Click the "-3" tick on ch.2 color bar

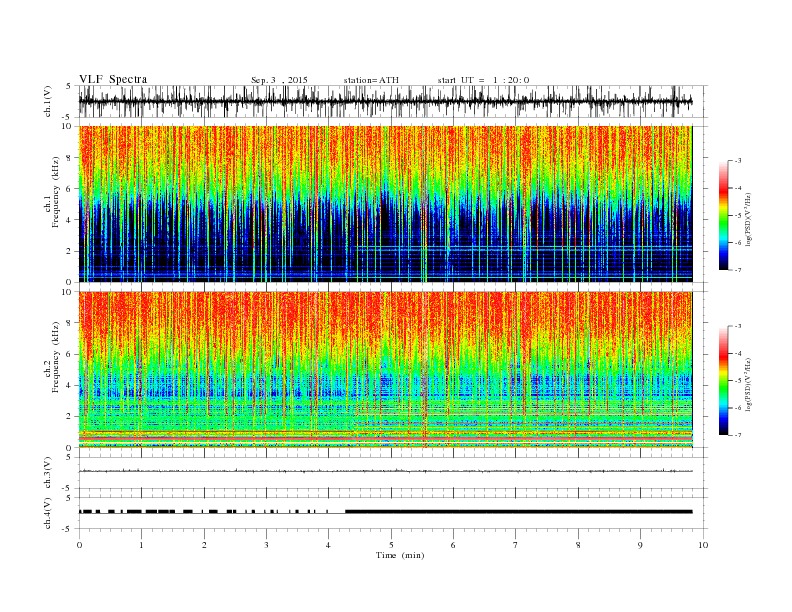point(738,326)
